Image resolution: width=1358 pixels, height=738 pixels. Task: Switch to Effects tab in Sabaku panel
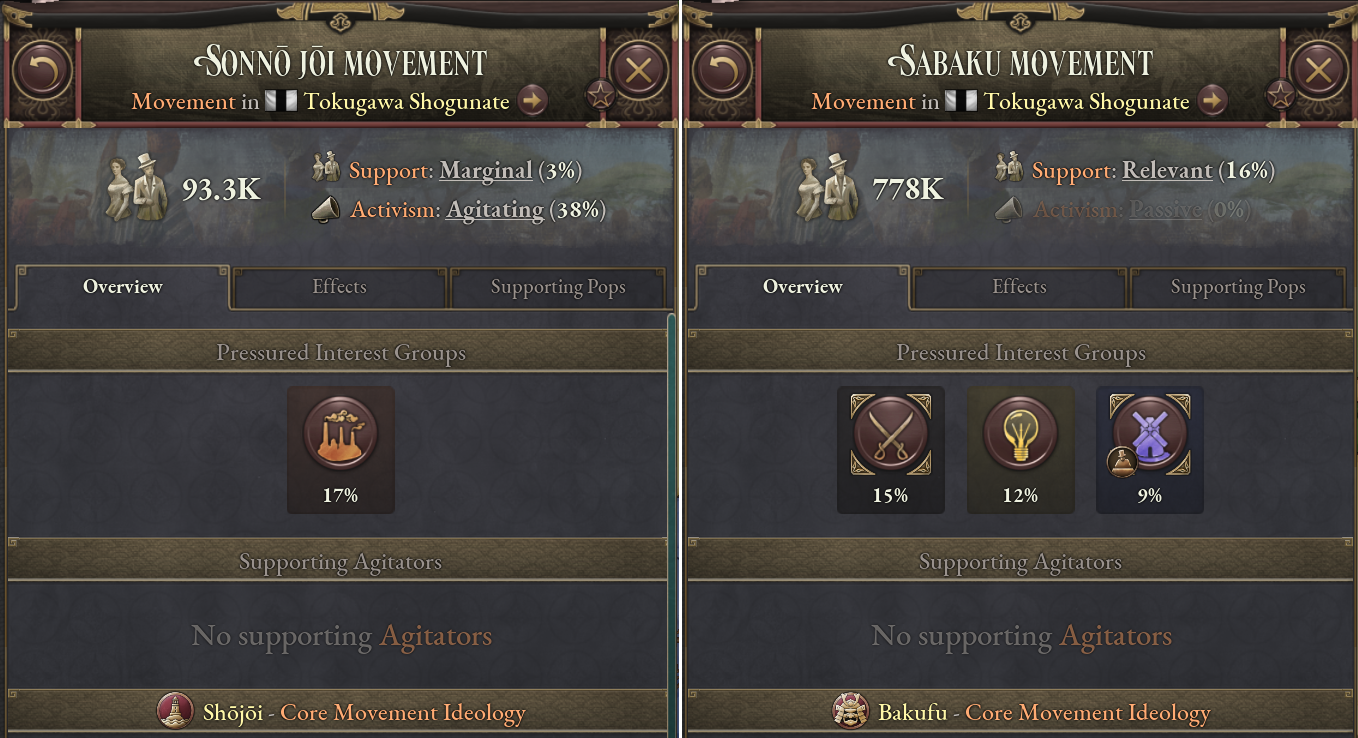pyautogui.click(x=1019, y=287)
